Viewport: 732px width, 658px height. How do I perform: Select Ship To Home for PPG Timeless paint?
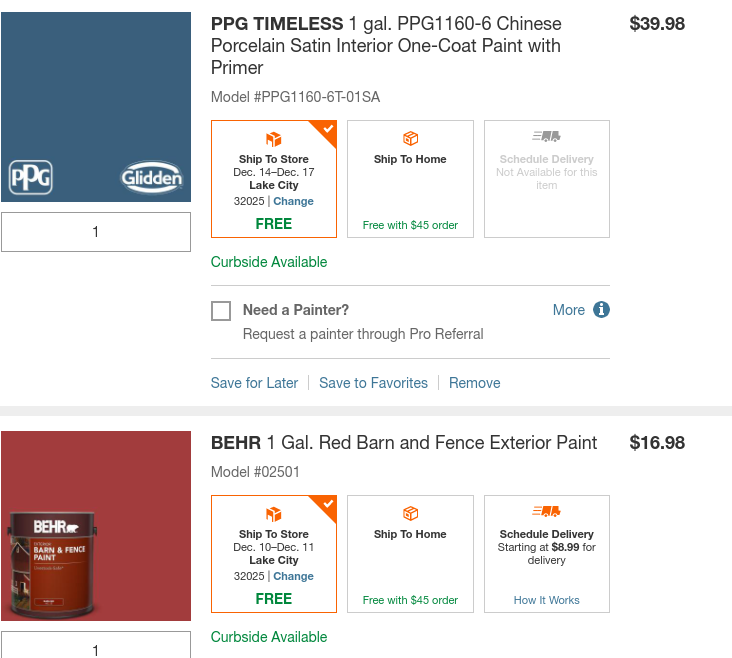410,180
